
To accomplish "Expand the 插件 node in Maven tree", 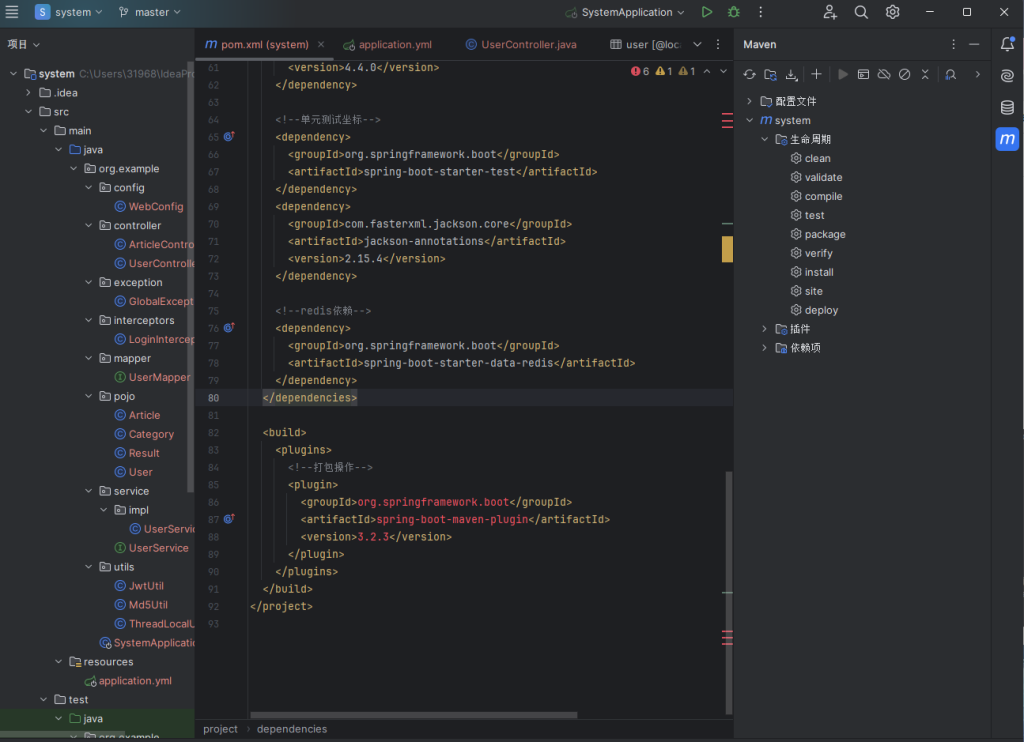I will (765, 329).
